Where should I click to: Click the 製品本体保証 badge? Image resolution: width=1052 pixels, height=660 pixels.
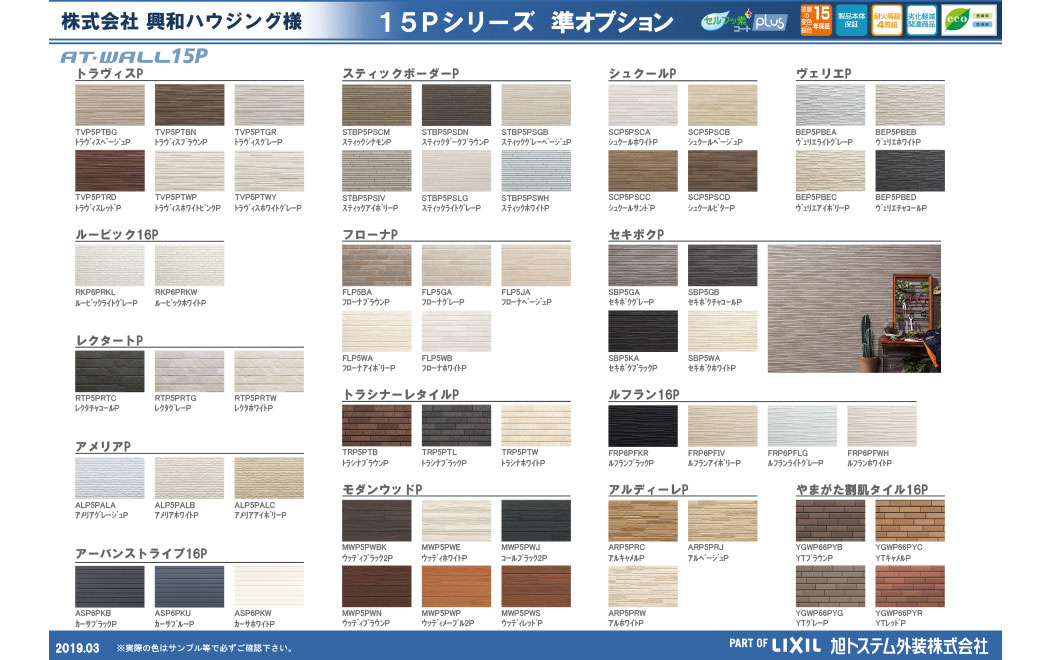click(851, 20)
